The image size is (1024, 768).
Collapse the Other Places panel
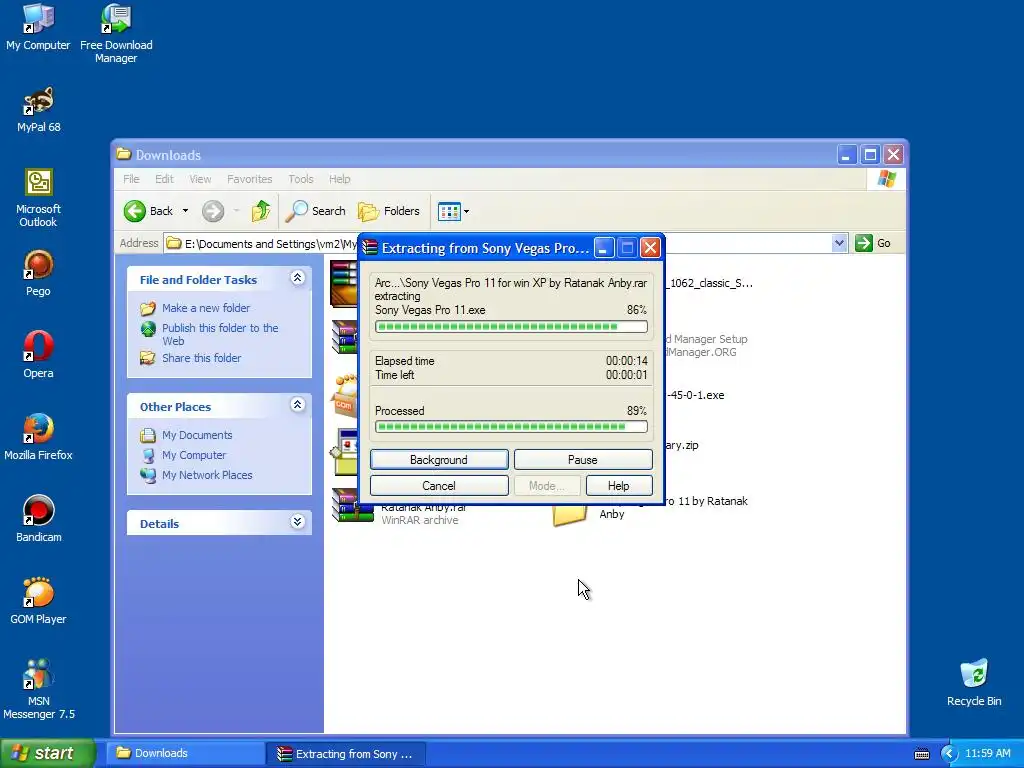(x=297, y=405)
